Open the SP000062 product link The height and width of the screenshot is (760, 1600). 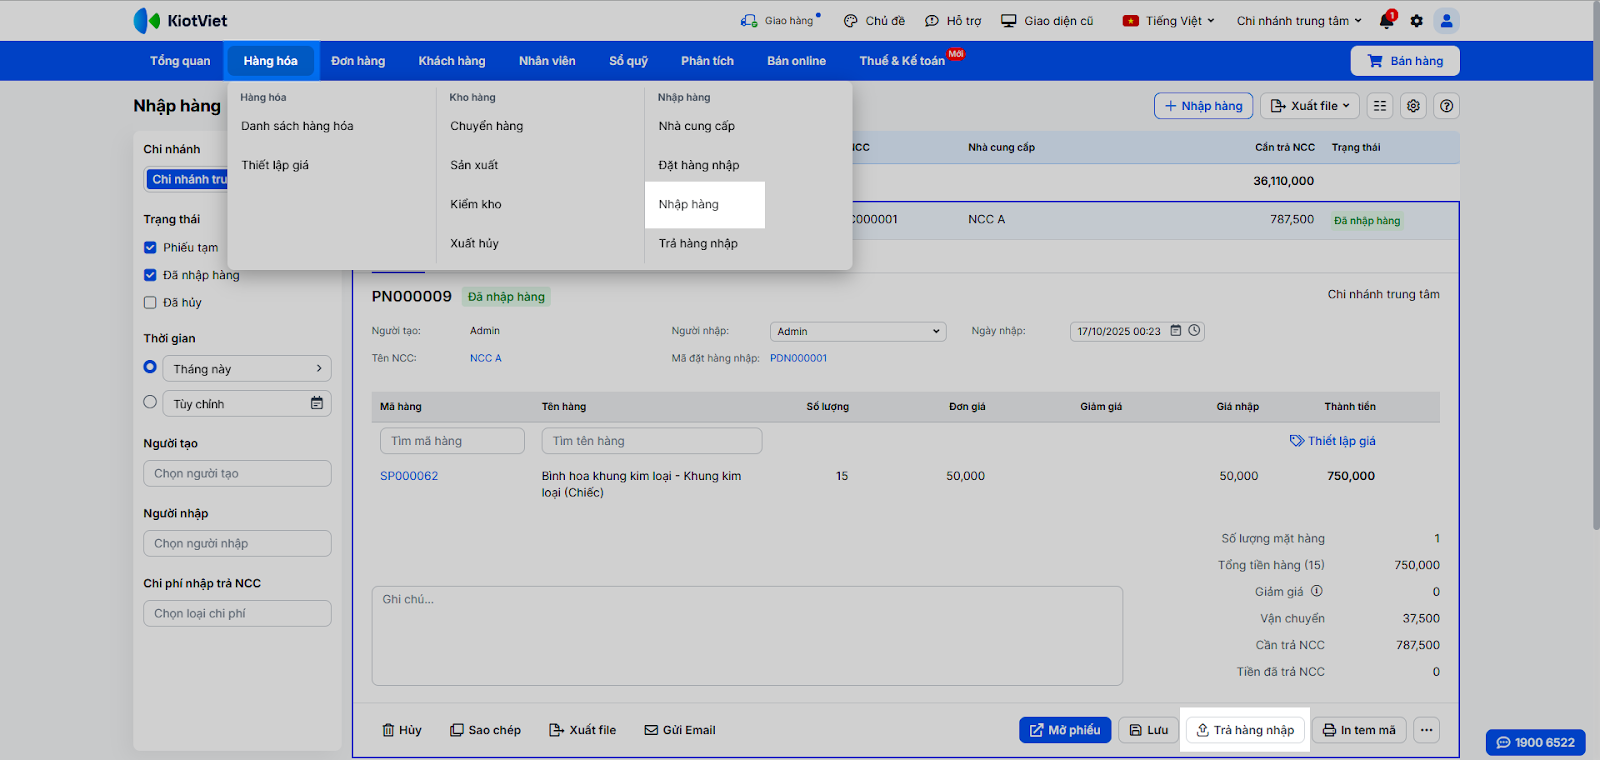click(x=409, y=476)
